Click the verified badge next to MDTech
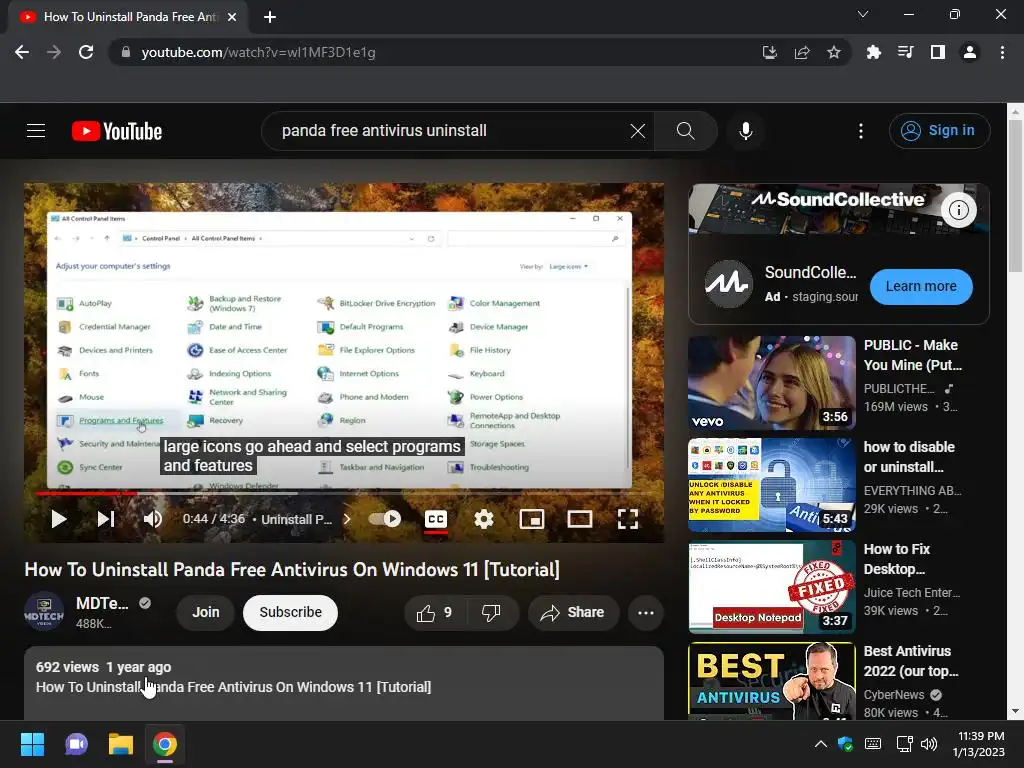The height and width of the screenshot is (768, 1024). (x=145, y=603)
